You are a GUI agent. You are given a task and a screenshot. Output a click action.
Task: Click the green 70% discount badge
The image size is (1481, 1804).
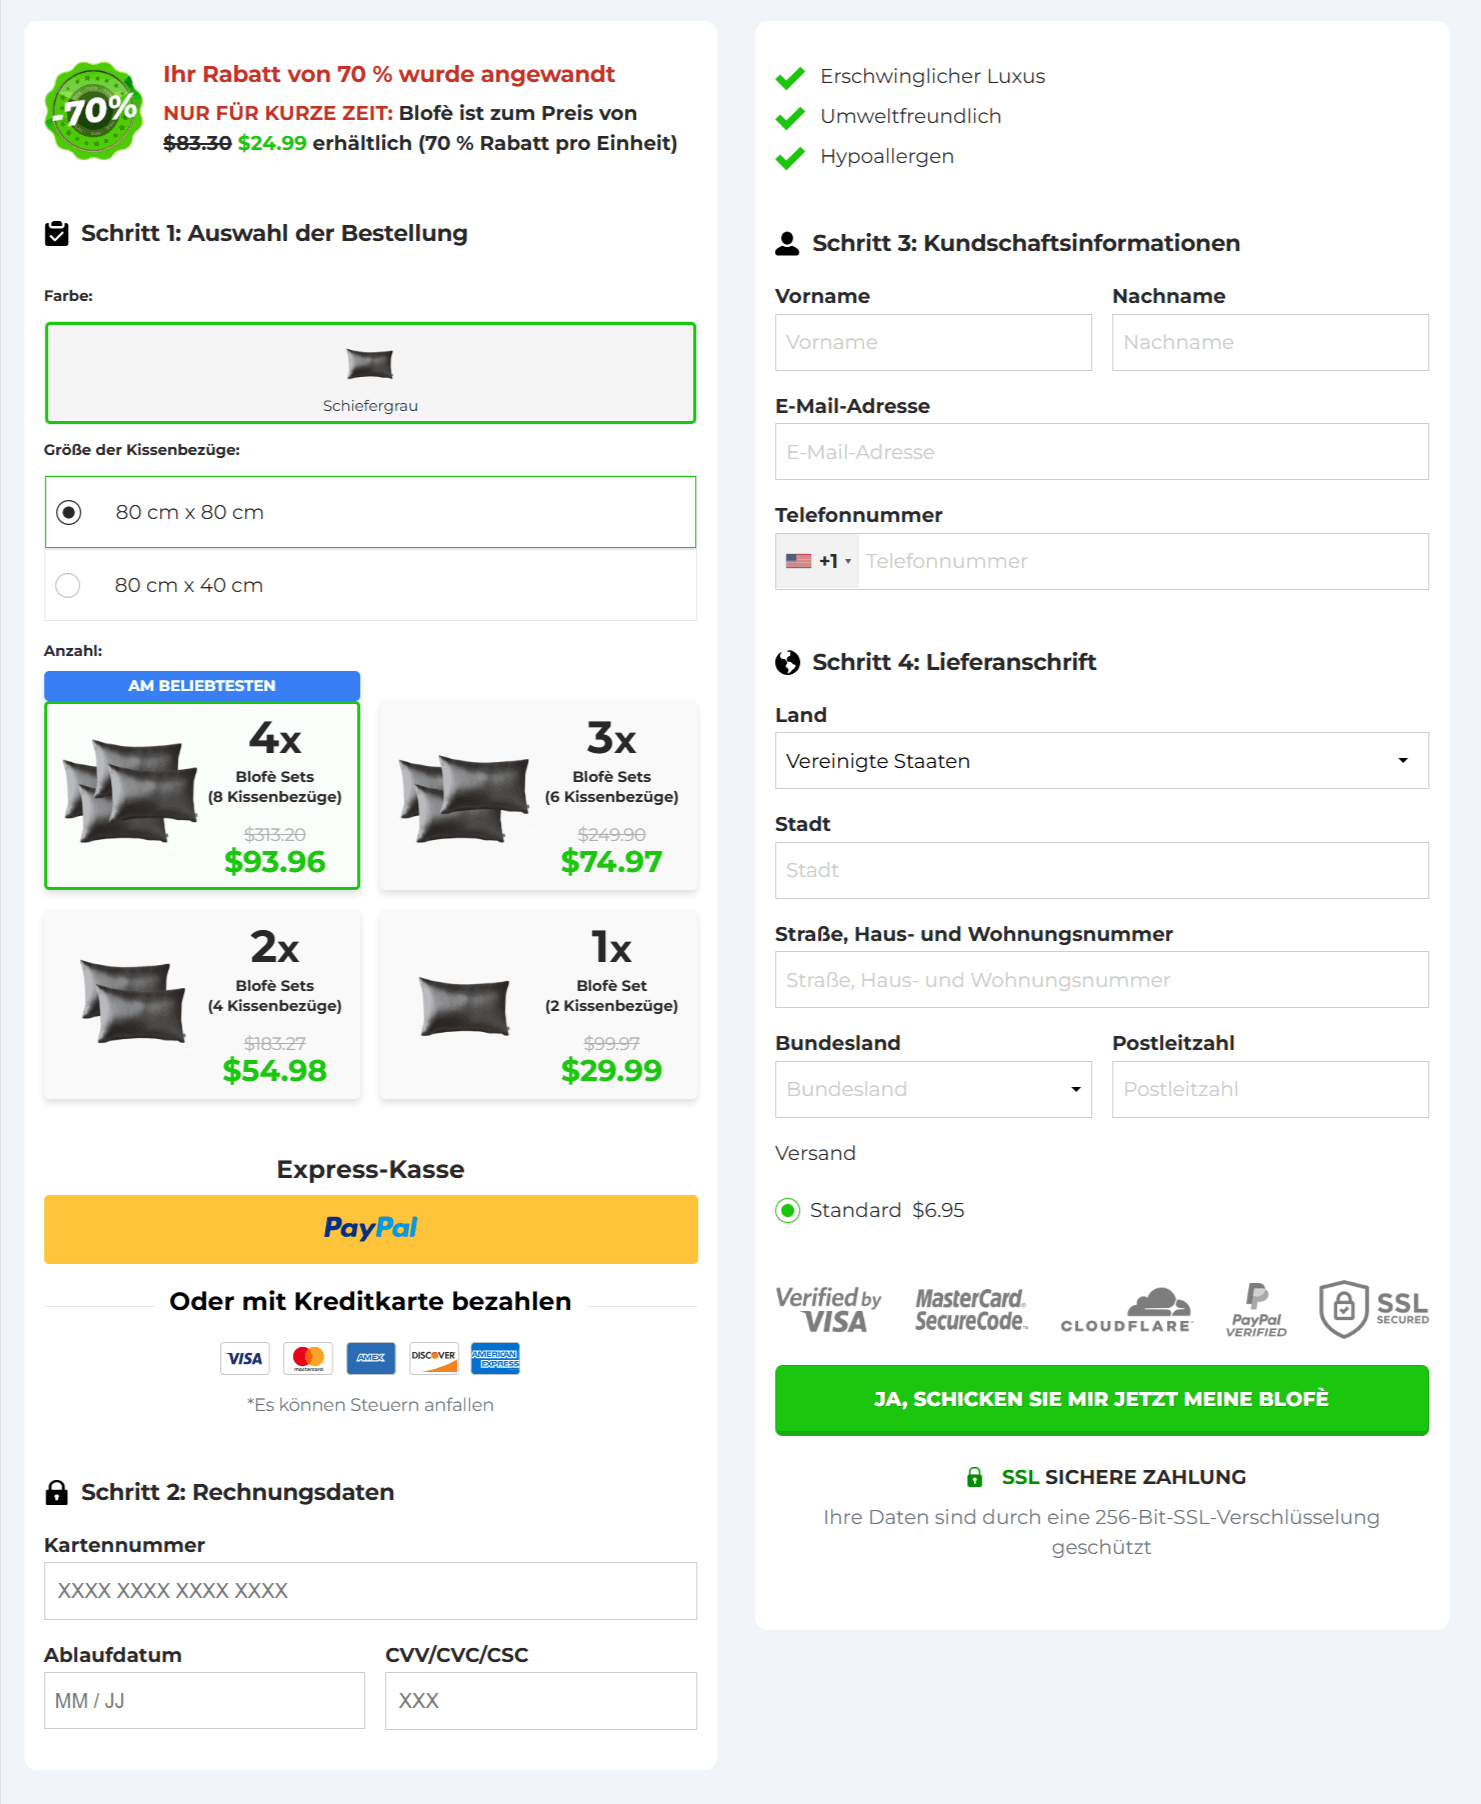[x=94, y=111]
